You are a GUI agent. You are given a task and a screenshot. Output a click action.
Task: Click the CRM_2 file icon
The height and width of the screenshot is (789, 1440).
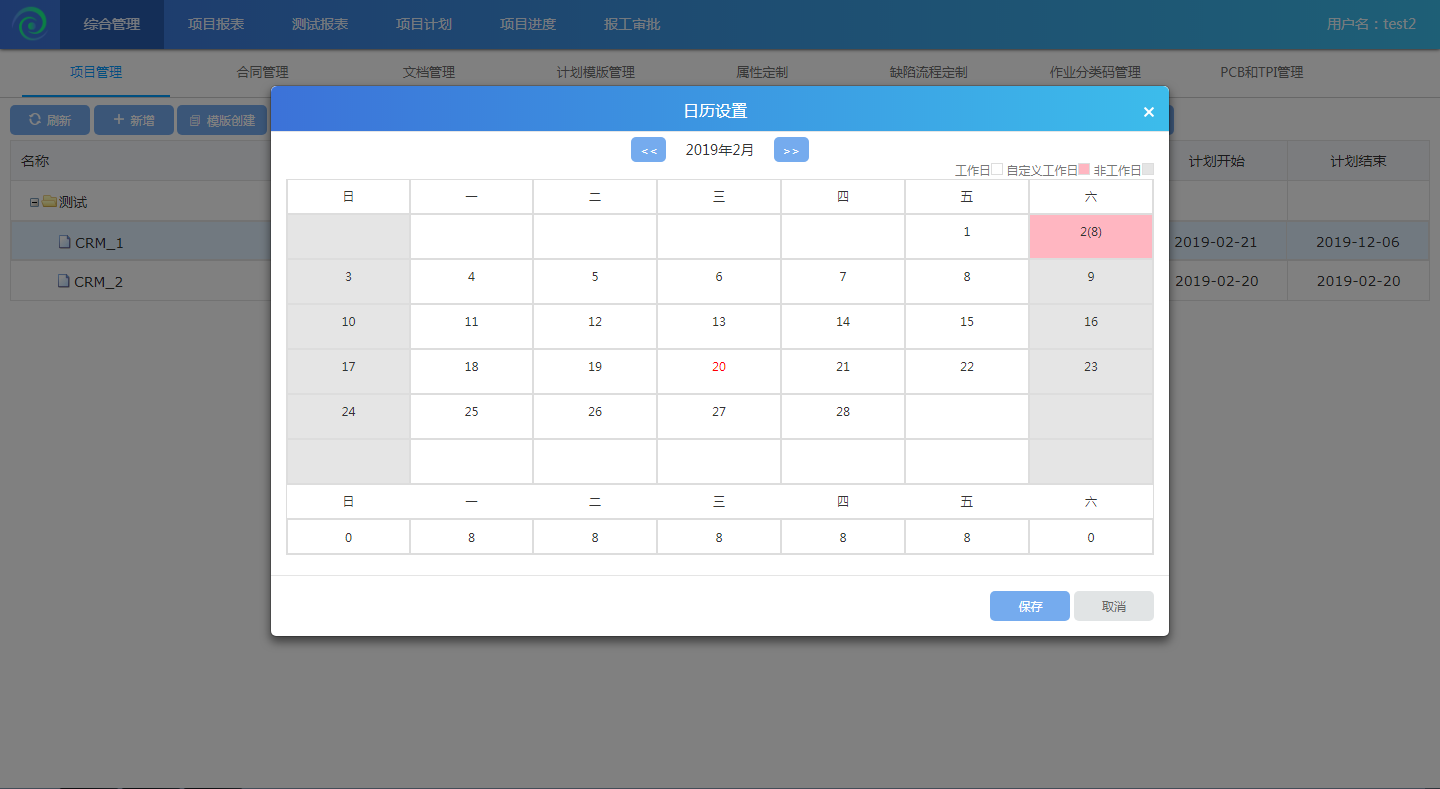coord(64,282)
